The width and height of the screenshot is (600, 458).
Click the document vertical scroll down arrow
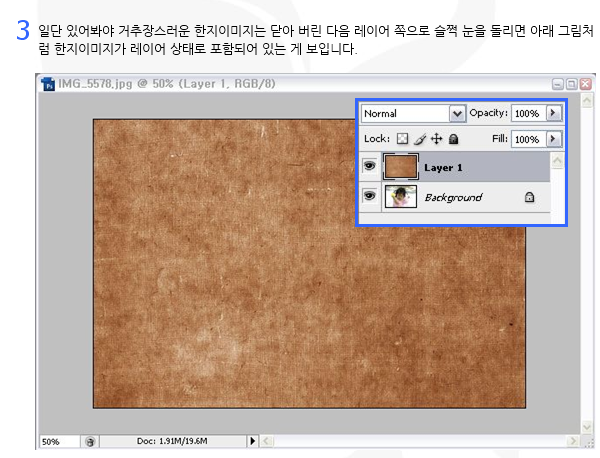pyautogui.click(x=587, y=427)
